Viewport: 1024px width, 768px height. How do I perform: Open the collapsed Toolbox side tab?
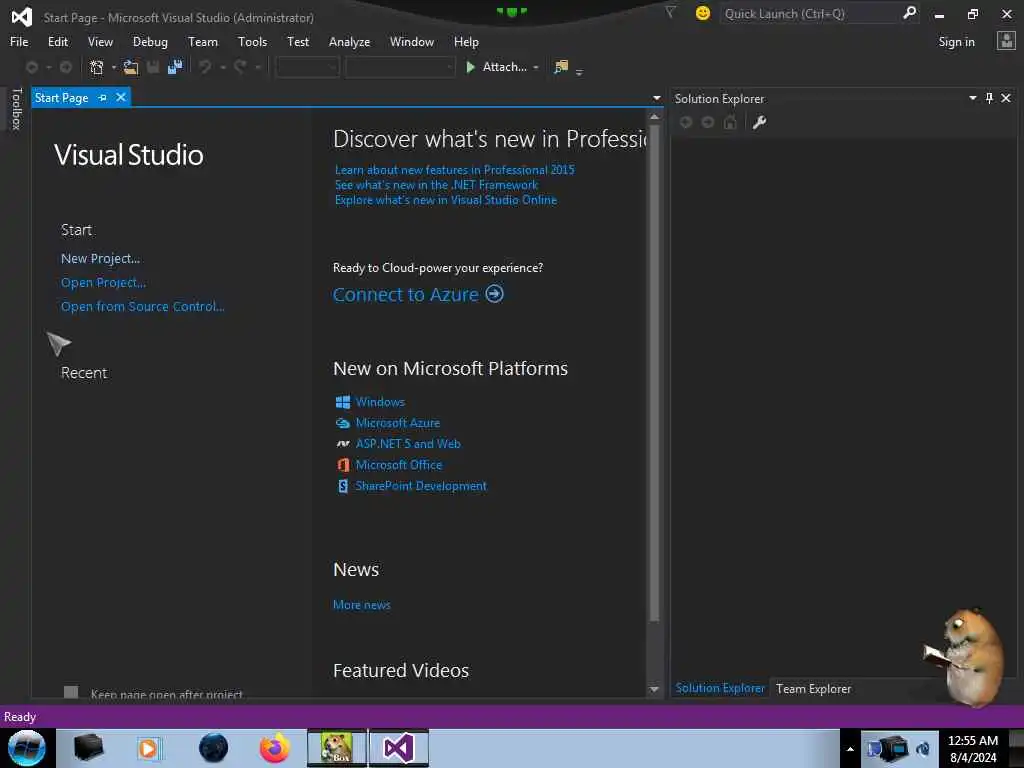pos(16,109)
